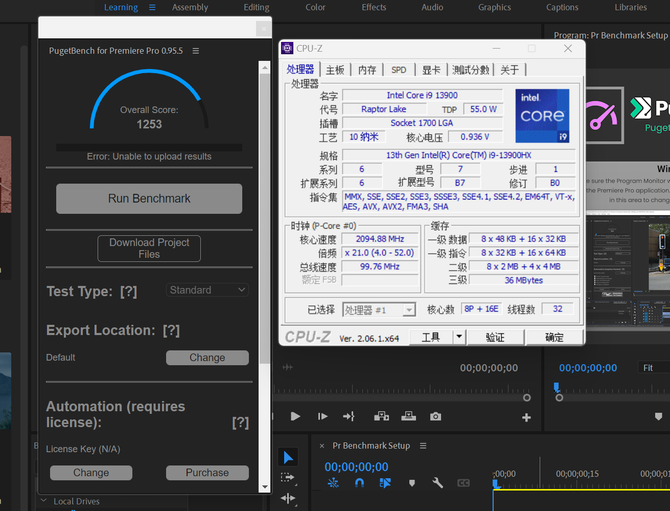Viewport: 670px width, 511px height.
Task: Click the CPU-Z title bar app icon
Action: click(287, 48)
